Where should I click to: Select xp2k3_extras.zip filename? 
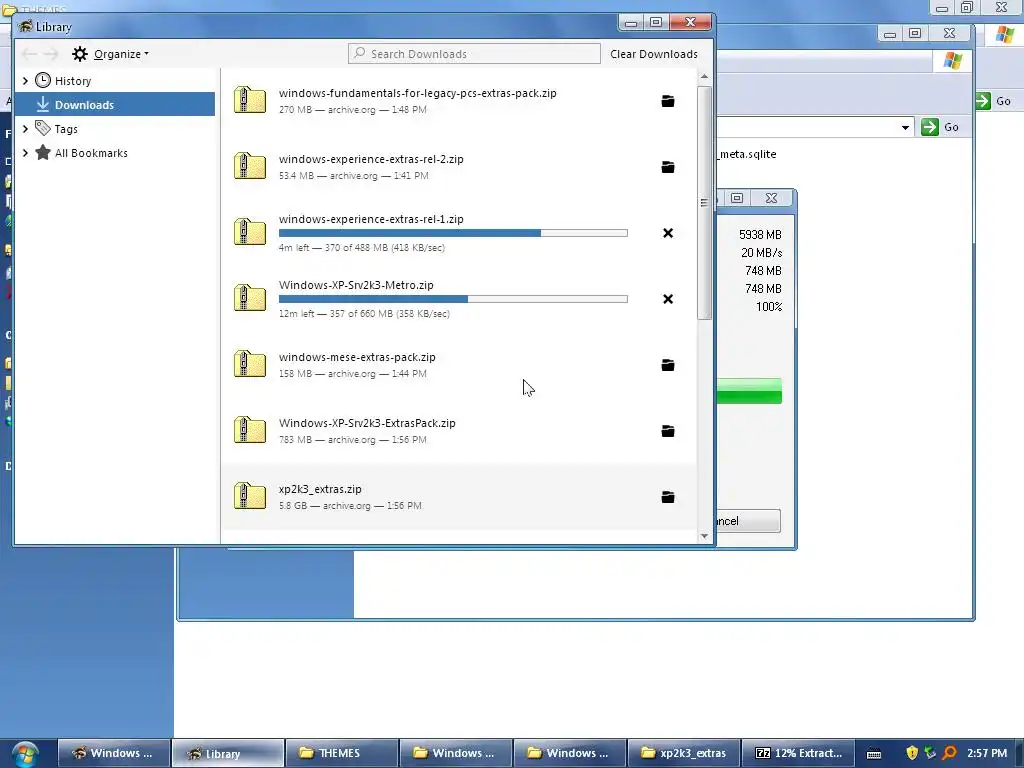[x=320, y=488]
